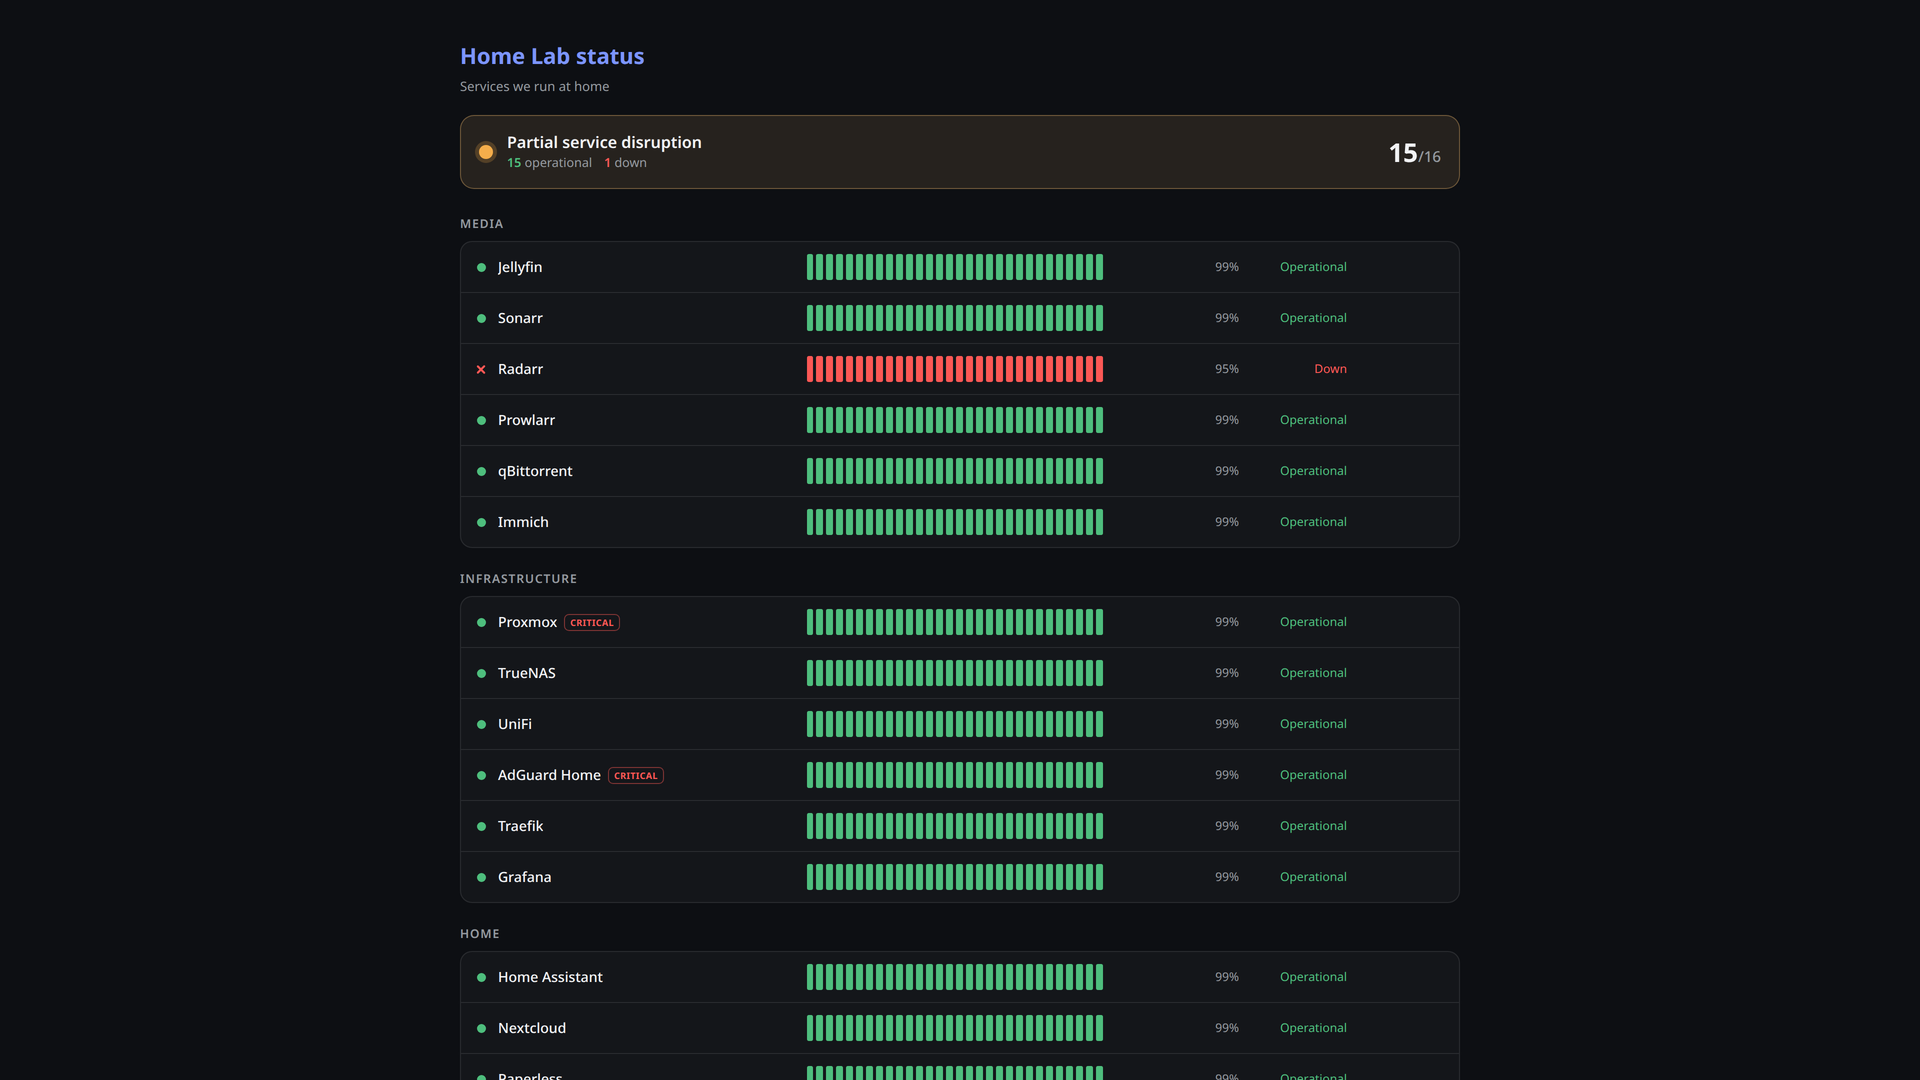Click the Grafana uptime history bar
1920x1080 pixels.
click(955, 877)
